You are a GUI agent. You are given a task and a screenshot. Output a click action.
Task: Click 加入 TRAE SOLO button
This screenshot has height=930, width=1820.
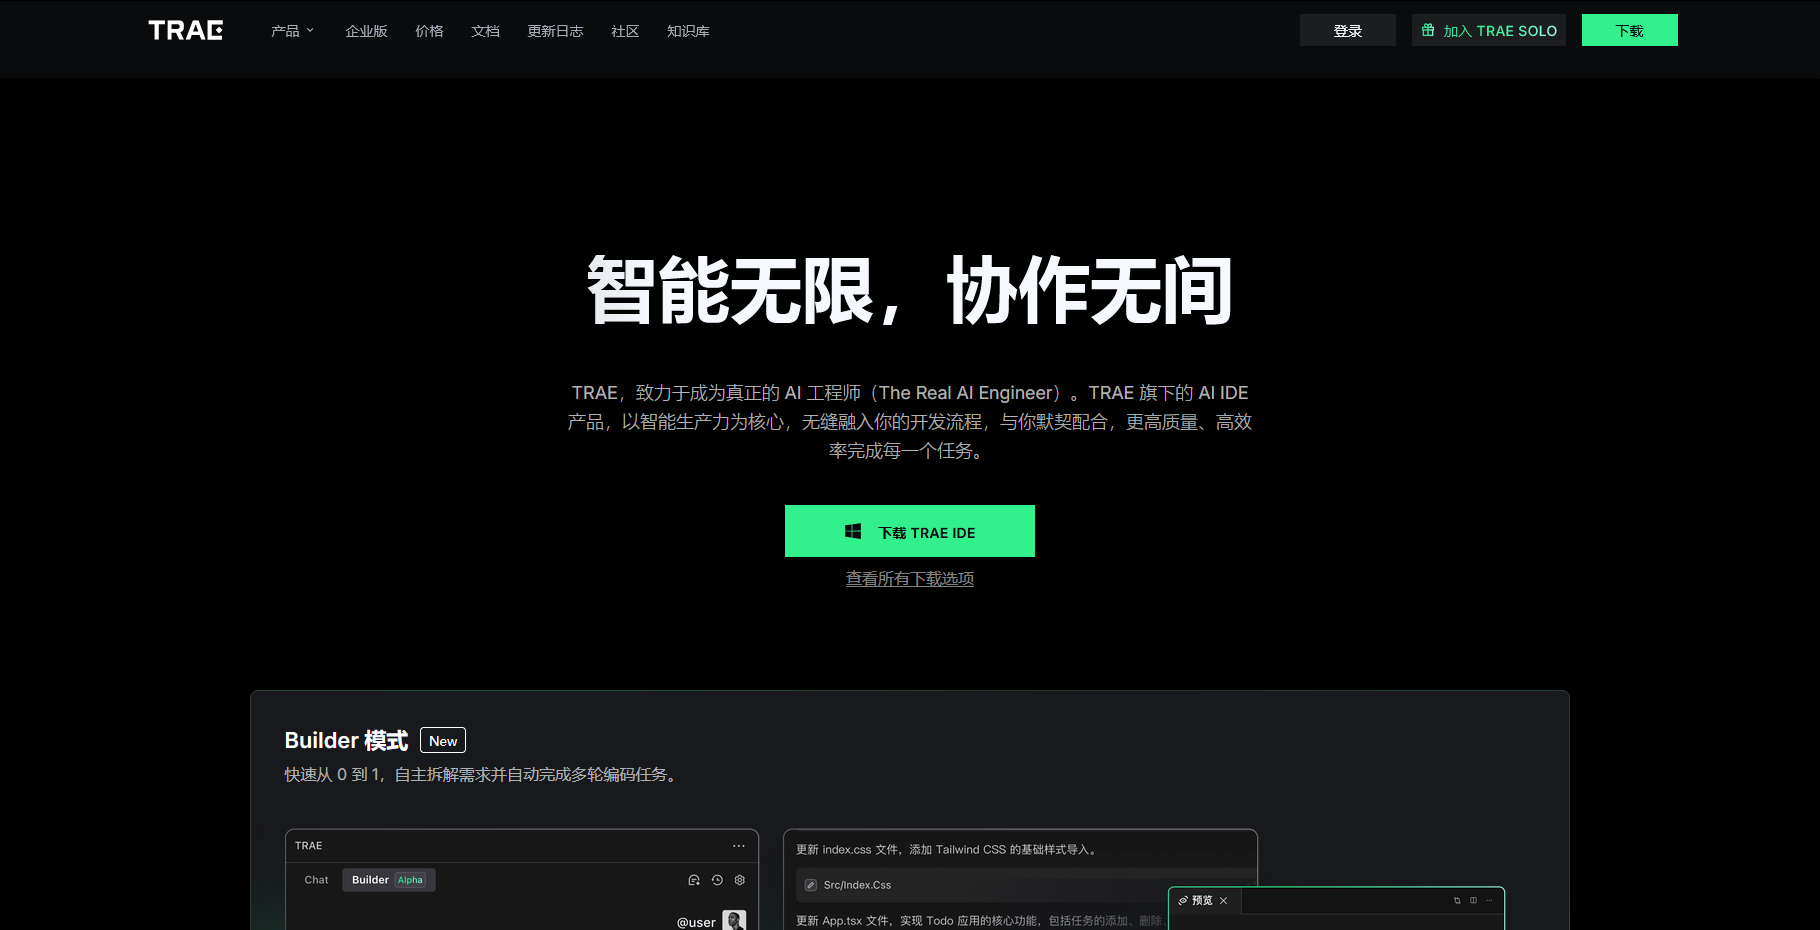(1489, 30)
